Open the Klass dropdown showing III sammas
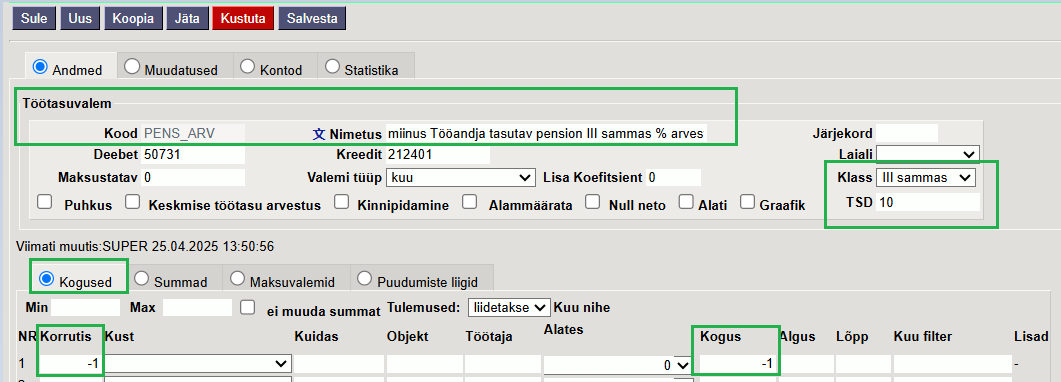 coord(926,178)
